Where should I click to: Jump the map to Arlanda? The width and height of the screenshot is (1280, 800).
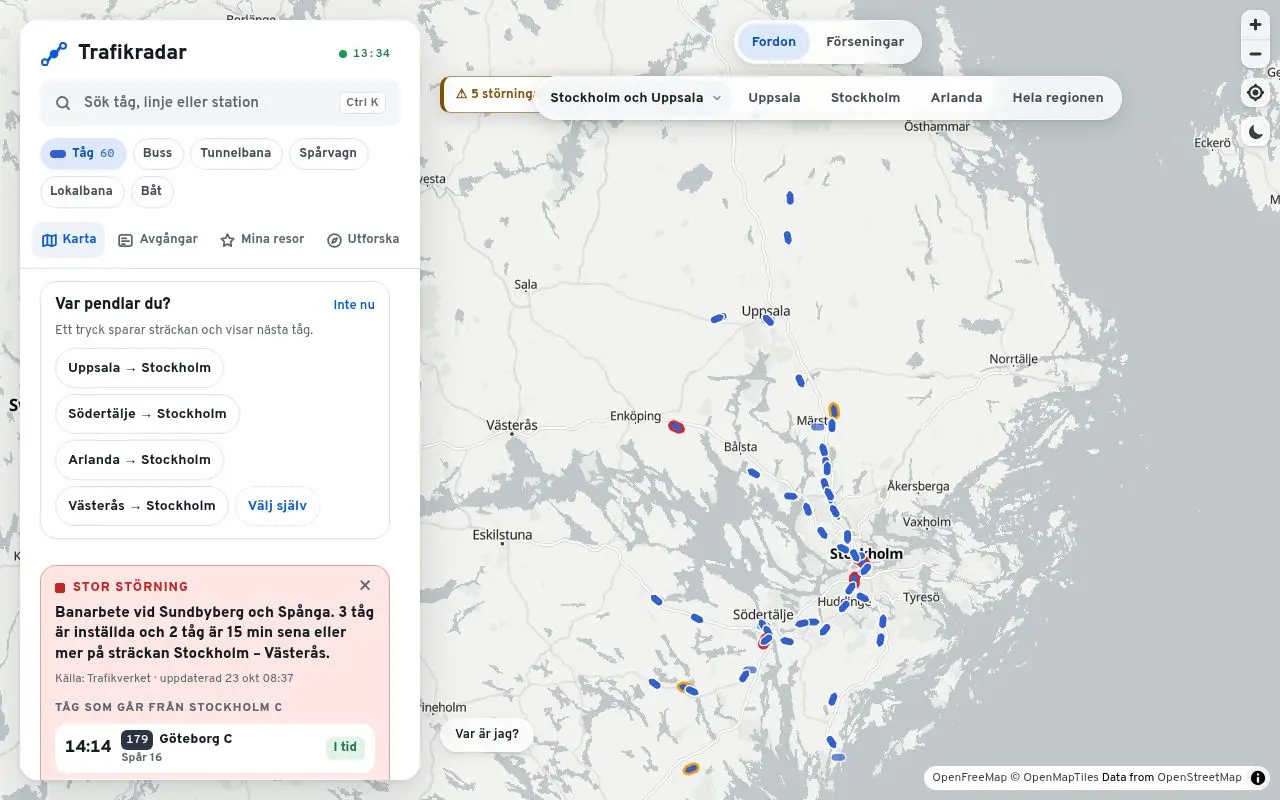point(956,98)
